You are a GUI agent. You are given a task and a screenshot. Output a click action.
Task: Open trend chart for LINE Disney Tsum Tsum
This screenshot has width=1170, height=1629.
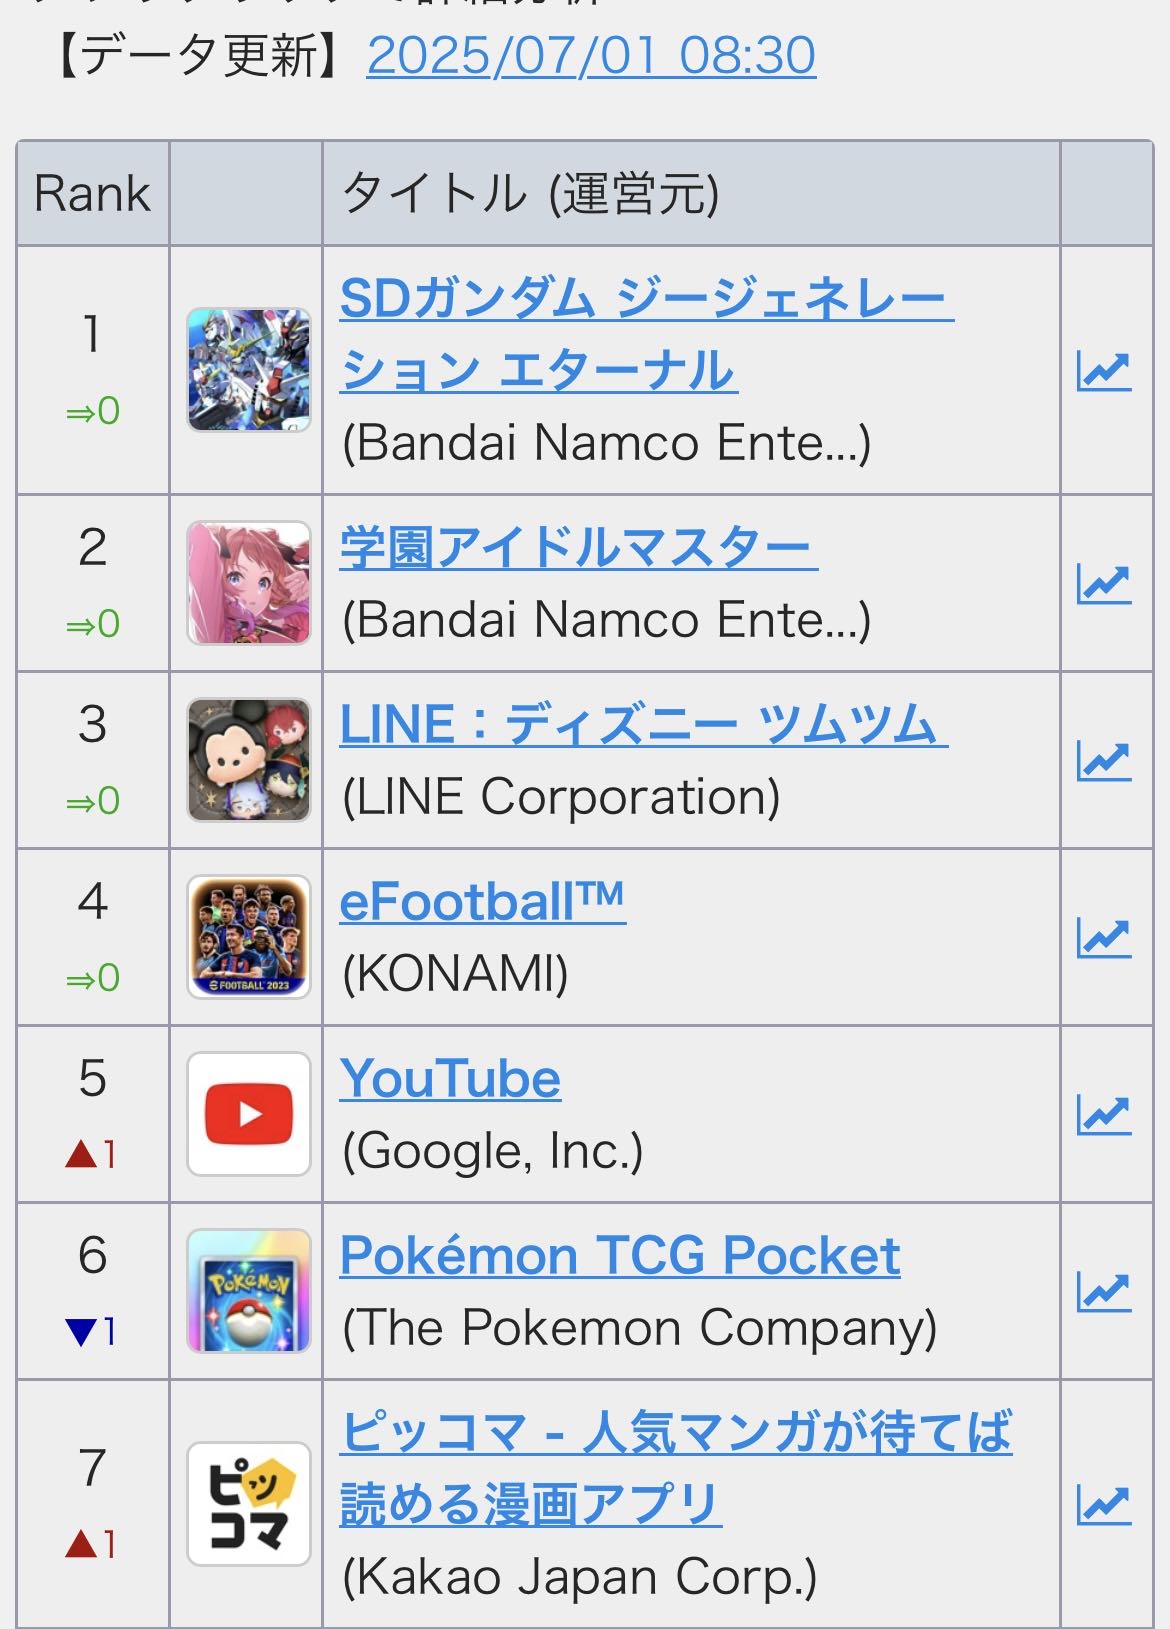tap(1104, 761)
